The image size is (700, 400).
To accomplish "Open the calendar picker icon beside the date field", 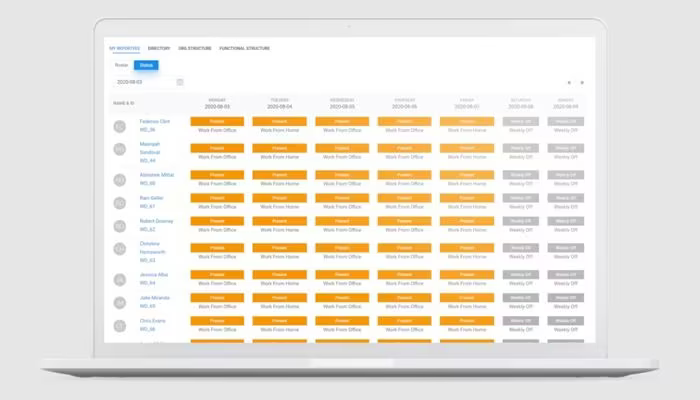I will pos(180,82).
